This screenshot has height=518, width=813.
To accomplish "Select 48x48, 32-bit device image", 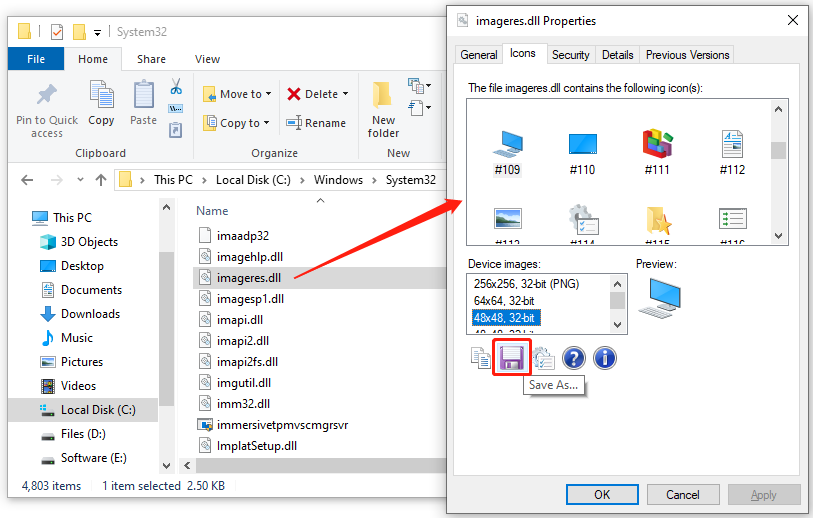I will click(505, 318).
